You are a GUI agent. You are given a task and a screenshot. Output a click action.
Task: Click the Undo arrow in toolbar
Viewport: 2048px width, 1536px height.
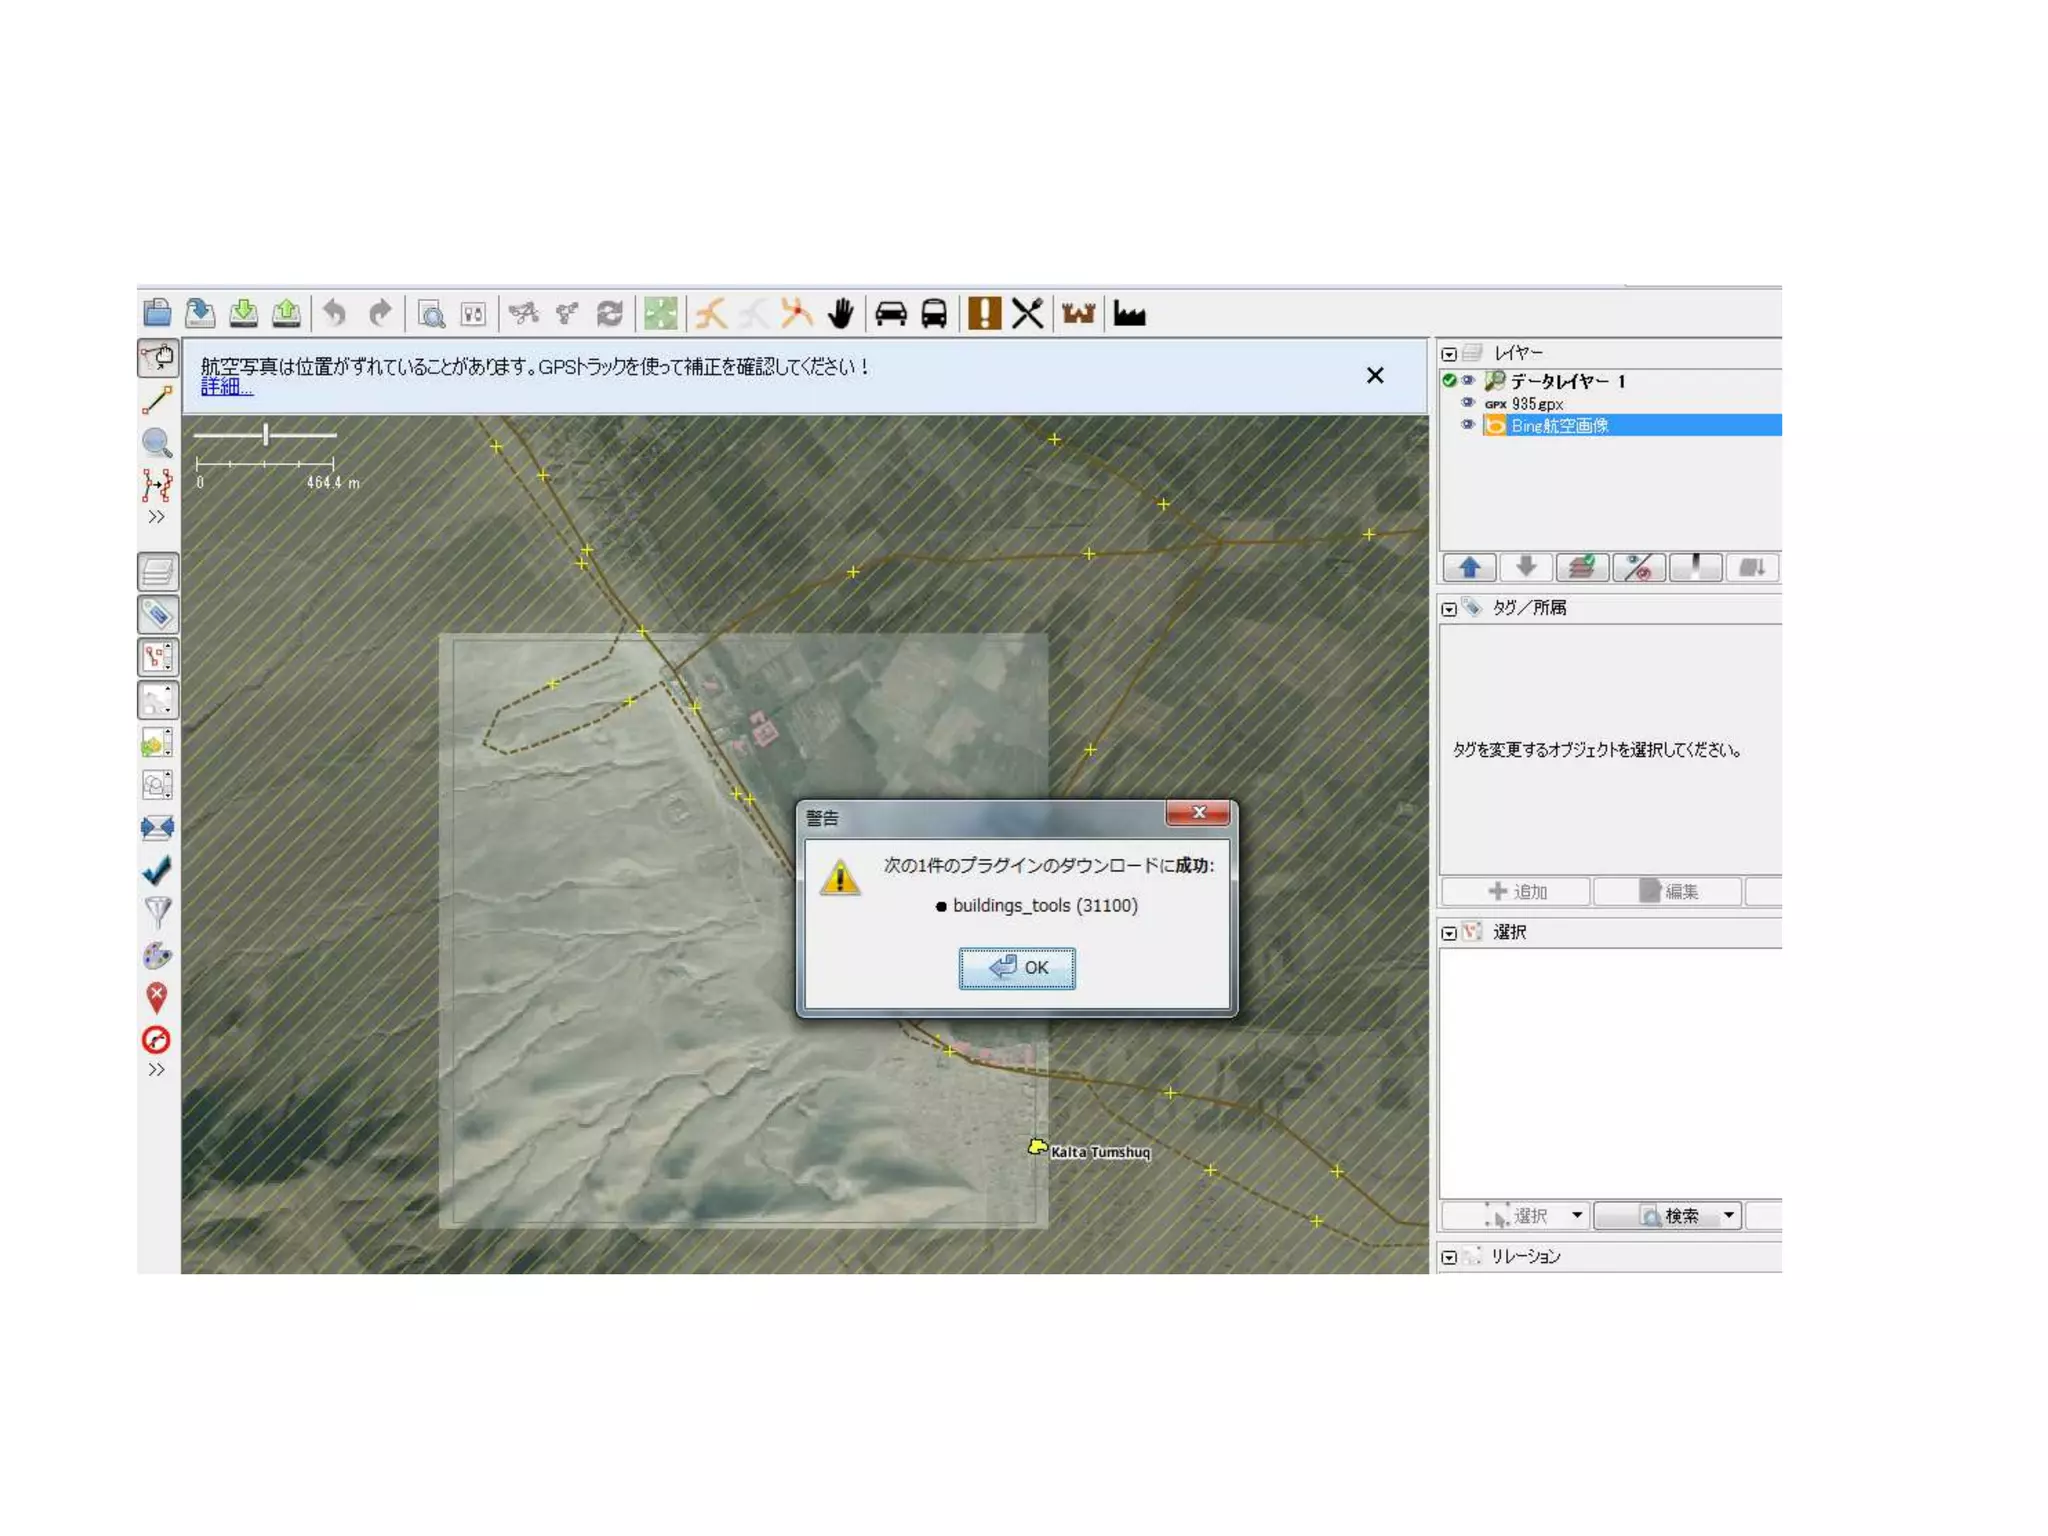[335, 314]
